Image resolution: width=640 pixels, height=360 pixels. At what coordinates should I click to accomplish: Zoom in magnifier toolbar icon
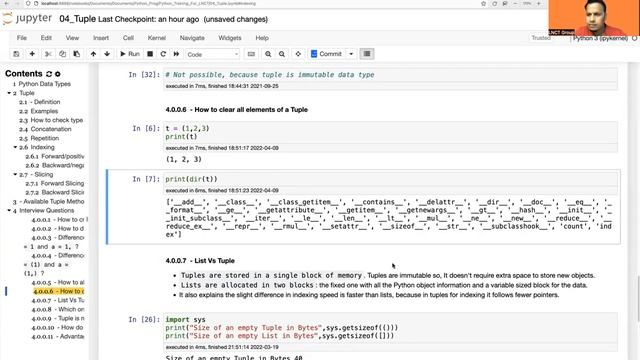click(268, 54)
